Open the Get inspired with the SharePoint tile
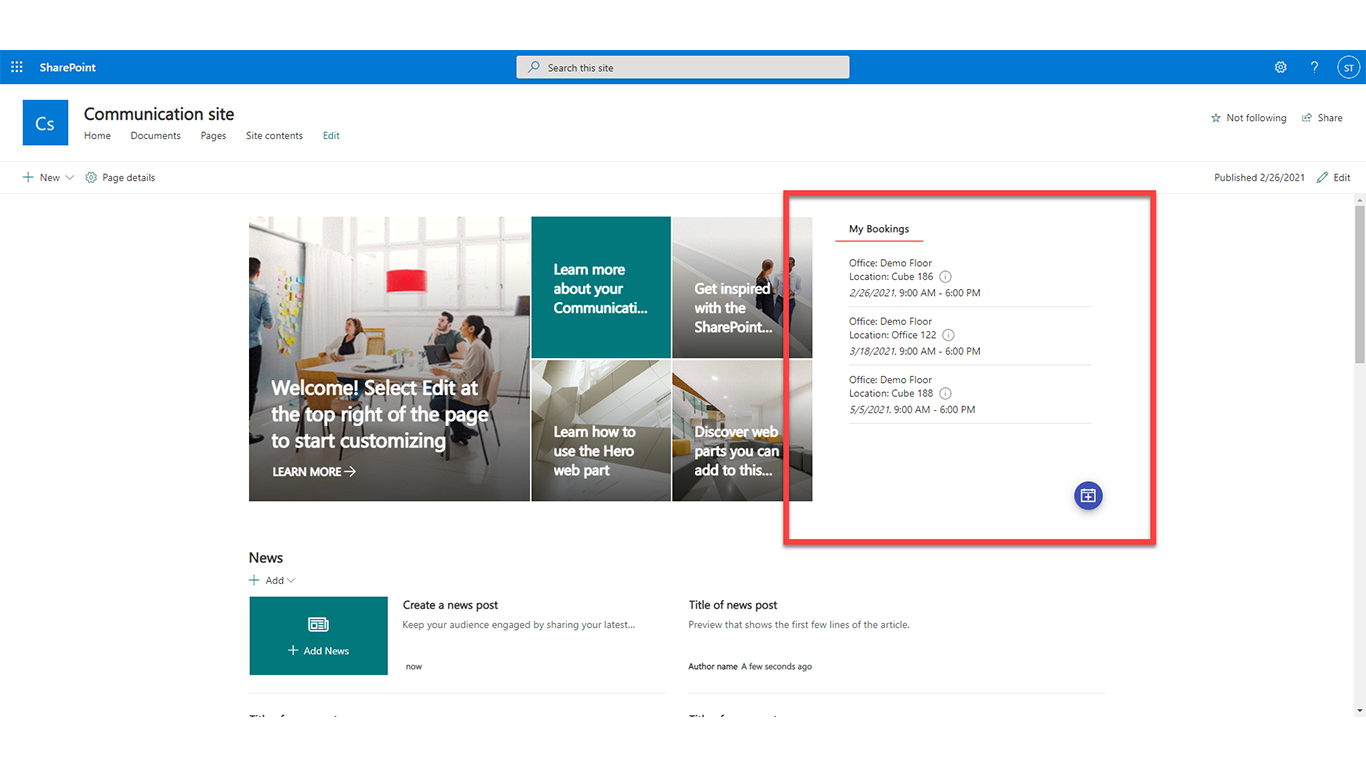 (x=742, y=287)
